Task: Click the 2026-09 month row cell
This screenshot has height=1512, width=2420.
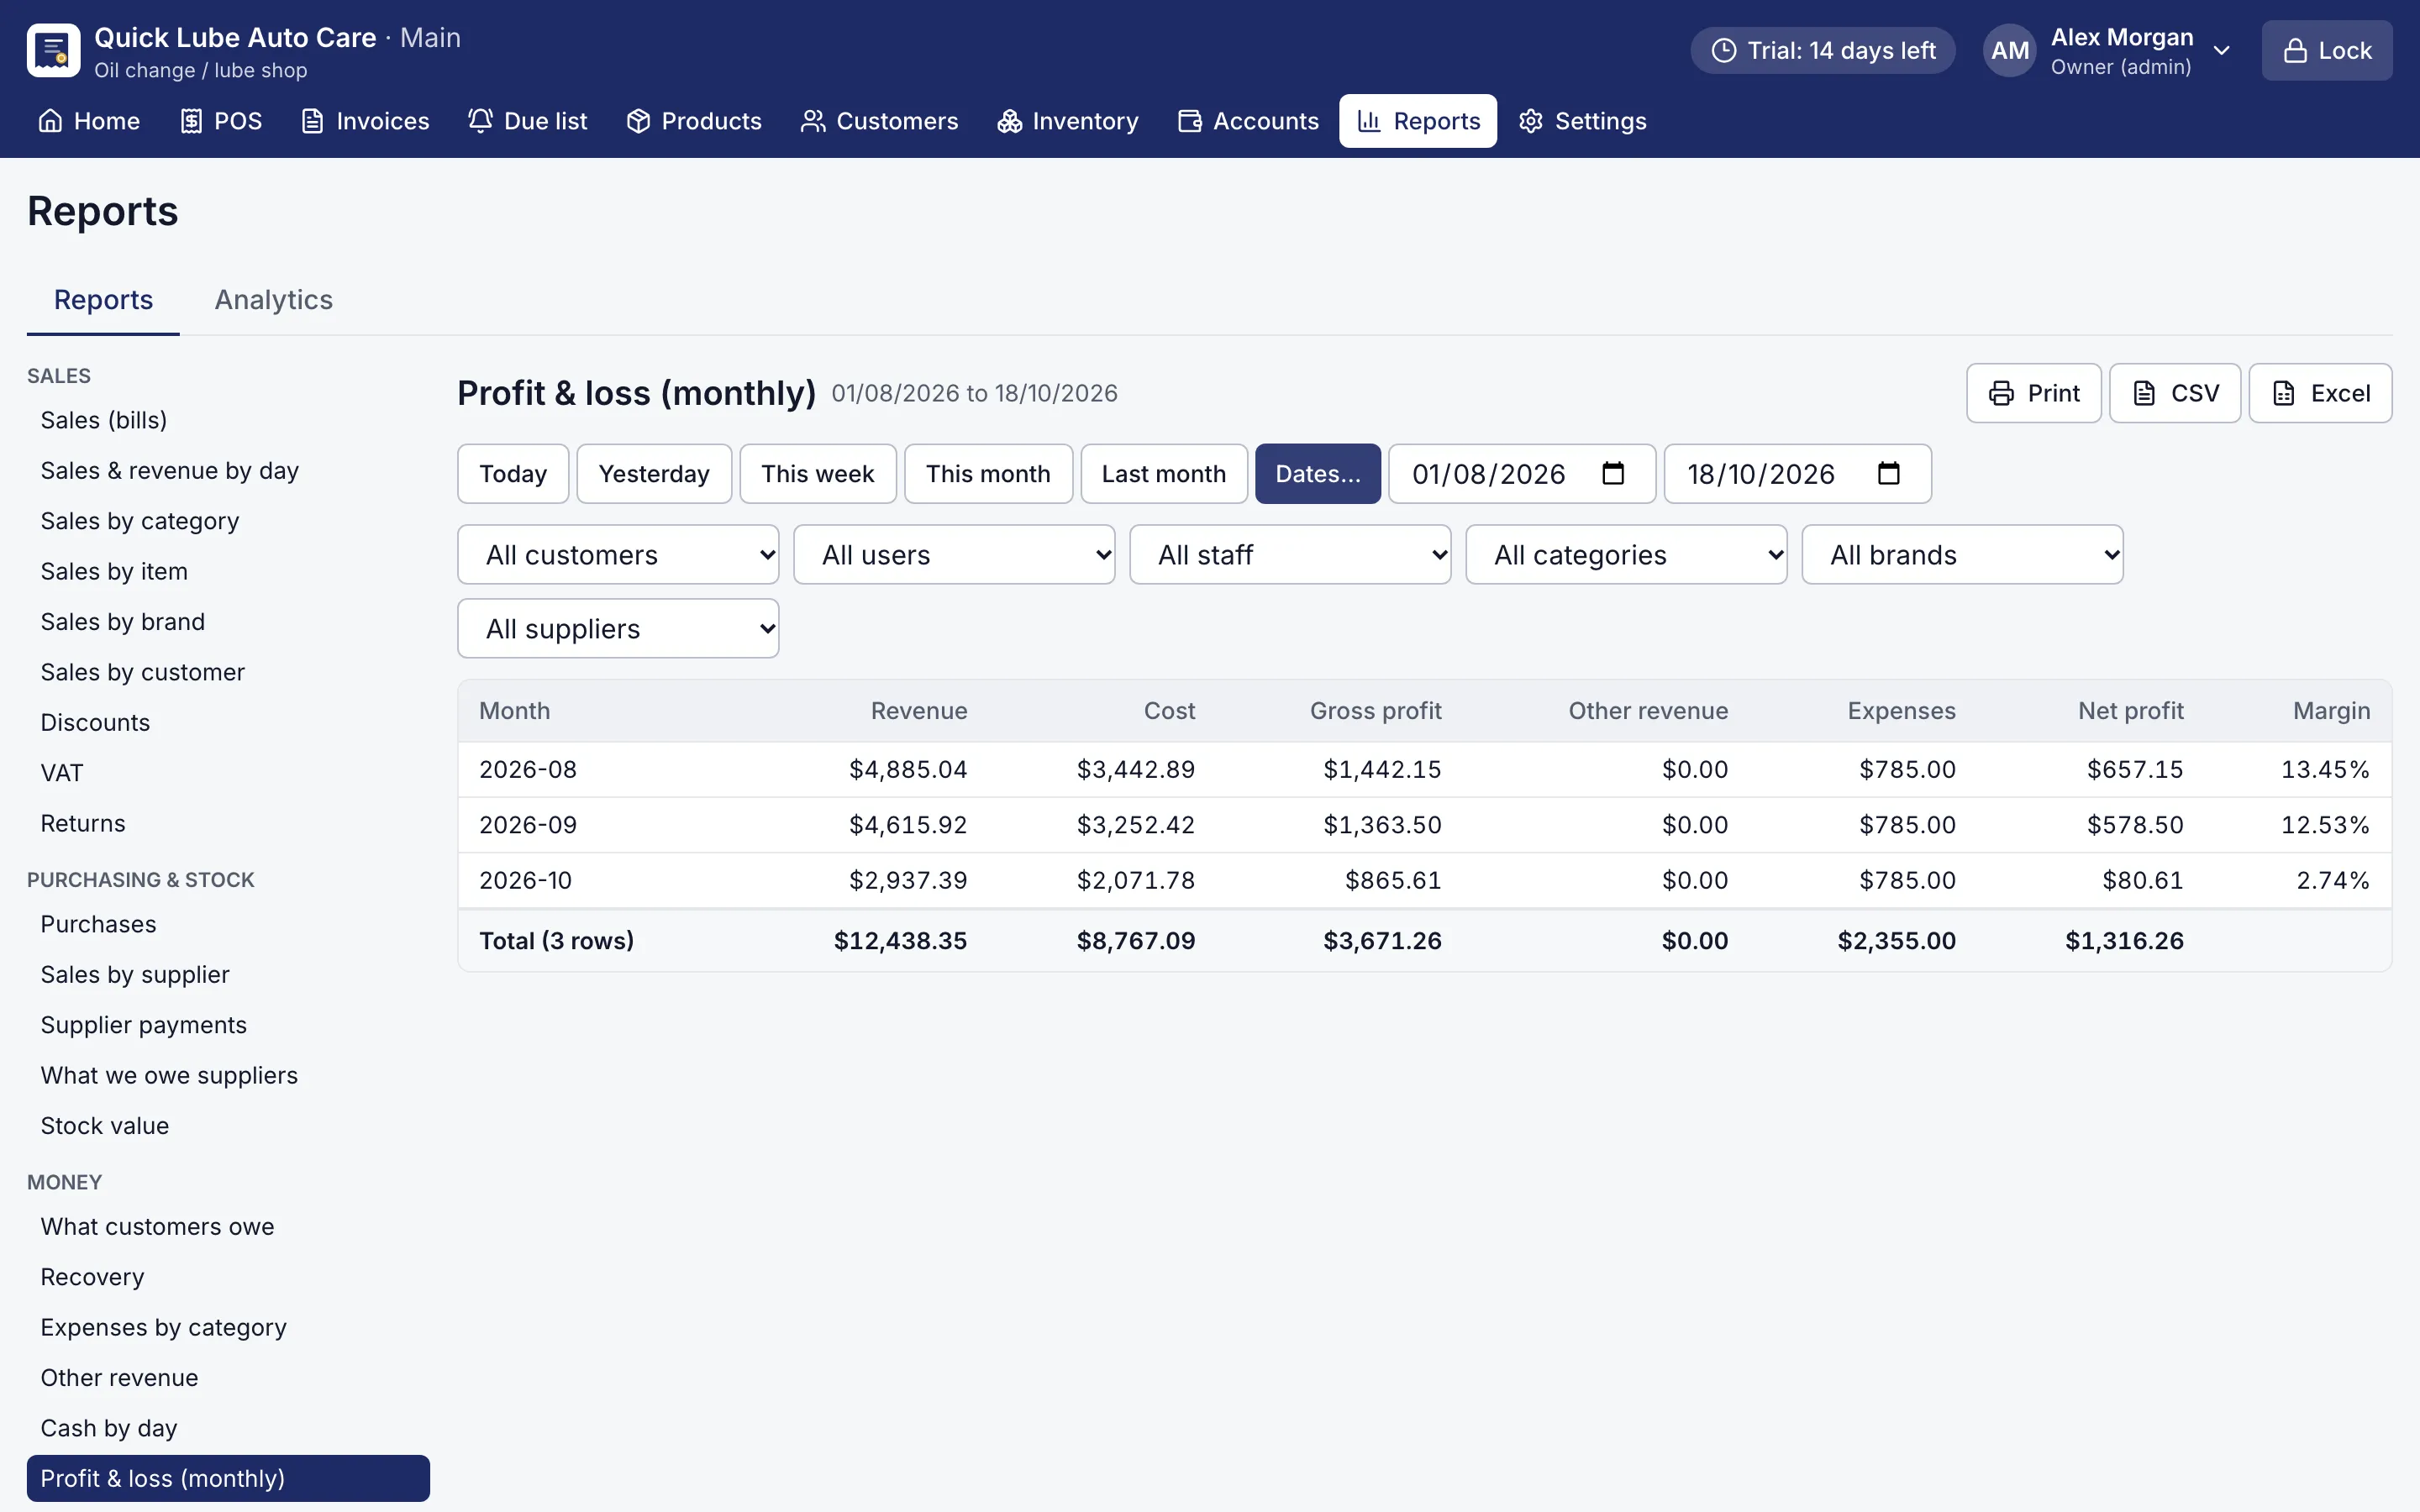Action: pos(528,825)
